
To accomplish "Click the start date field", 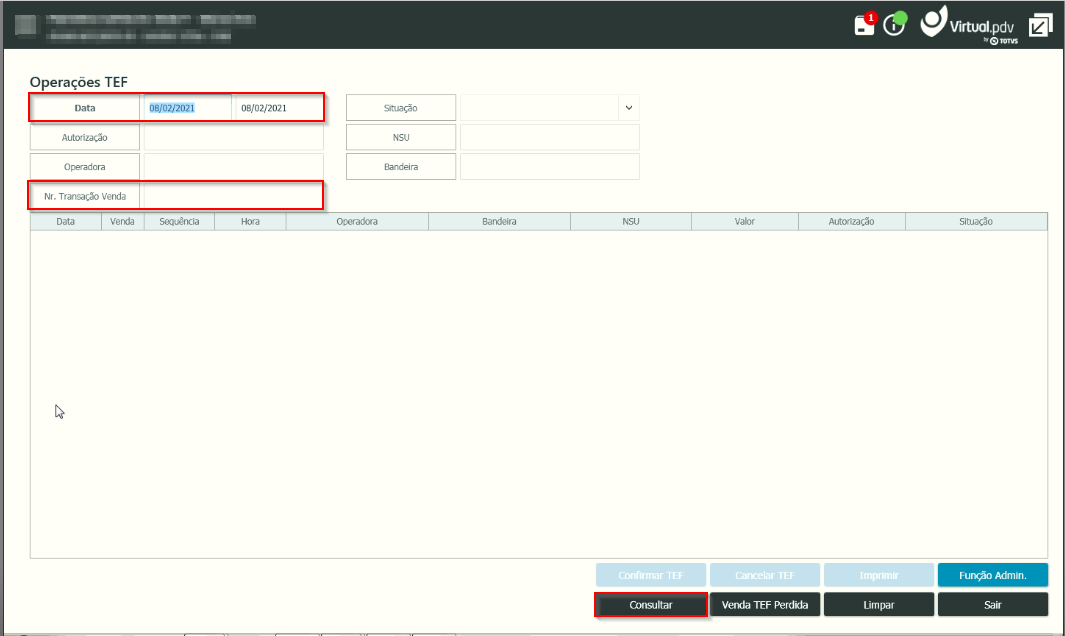I will [187, 108].
